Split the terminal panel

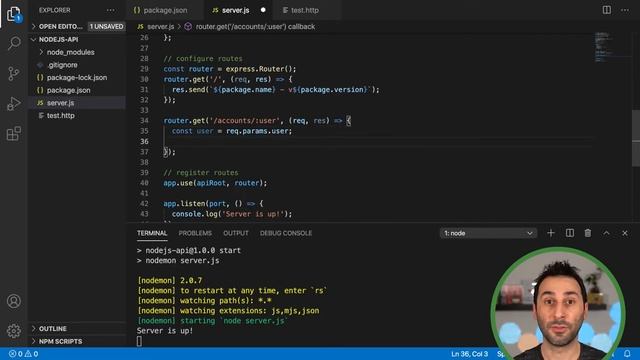(x=570, y=233)
